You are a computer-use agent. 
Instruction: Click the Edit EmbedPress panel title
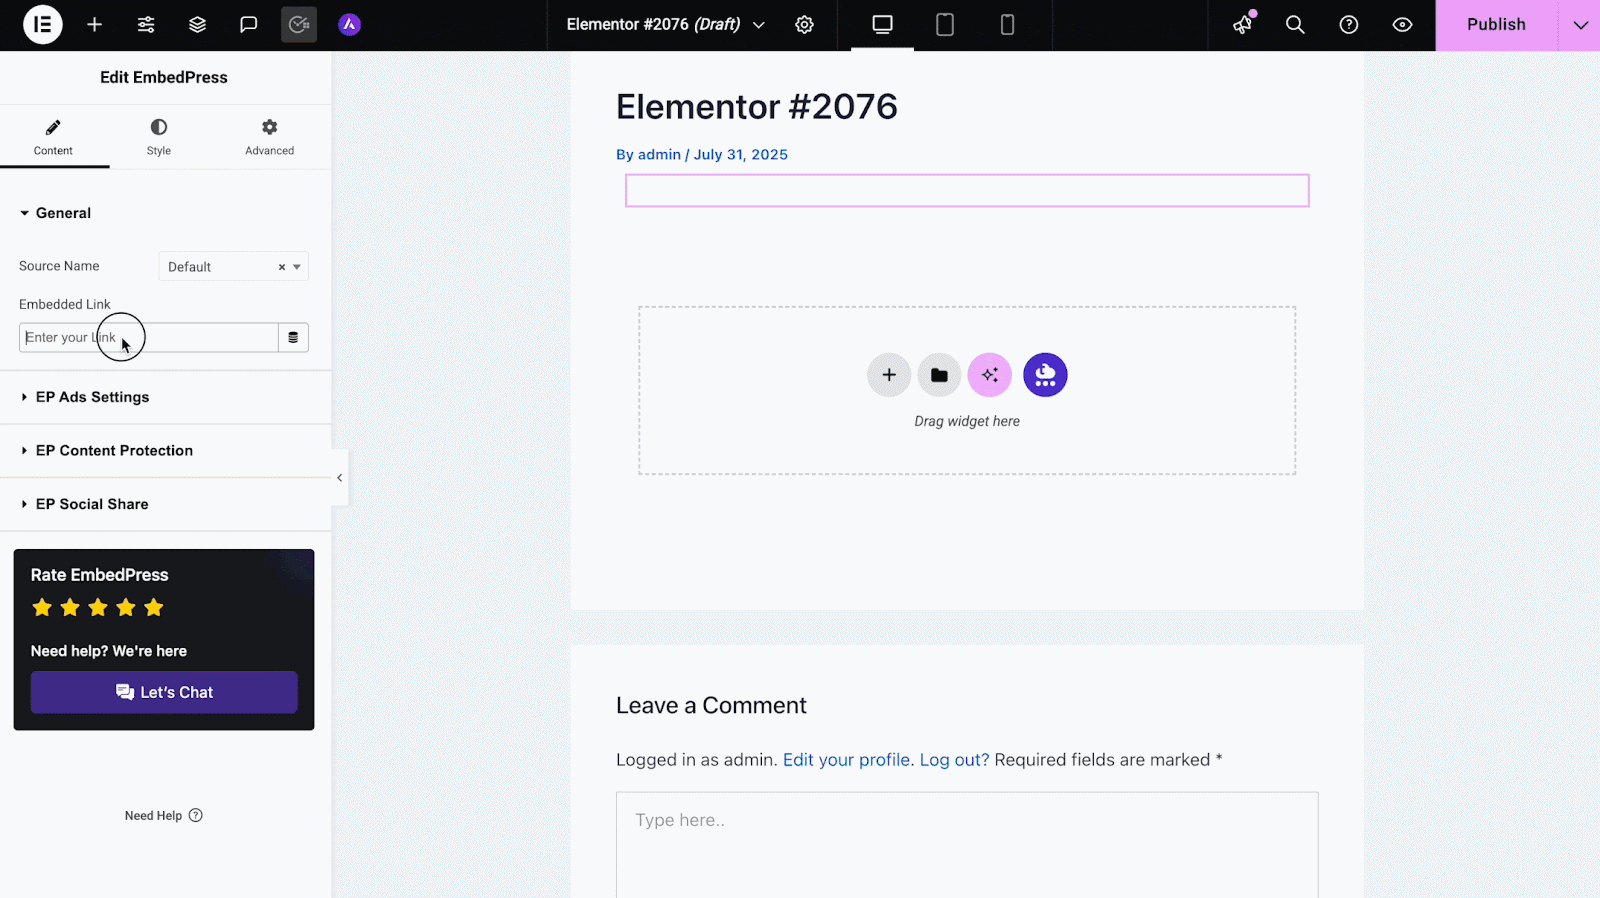click(x=164, y=77)
